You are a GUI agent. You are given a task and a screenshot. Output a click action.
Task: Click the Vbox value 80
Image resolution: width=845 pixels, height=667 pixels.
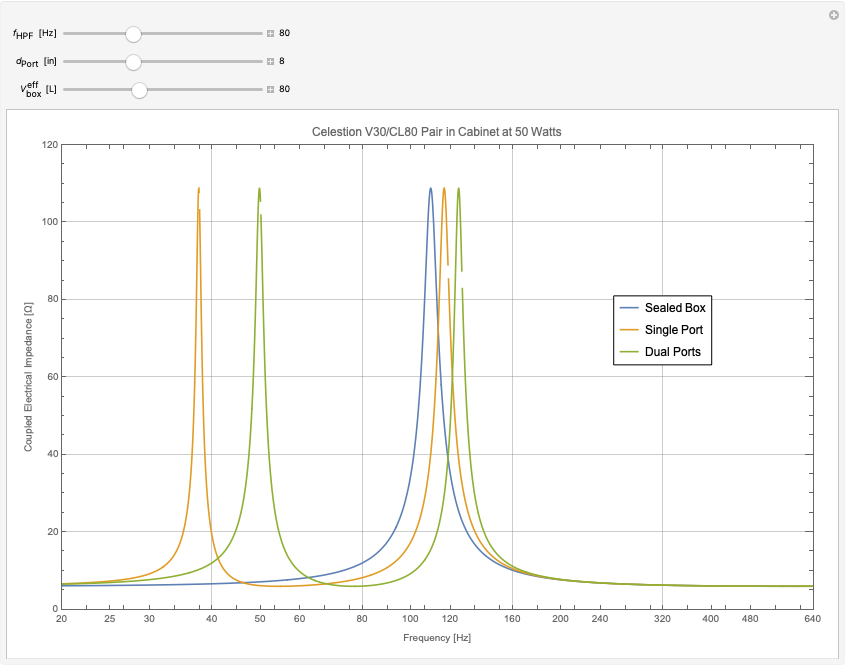(285, 89)
